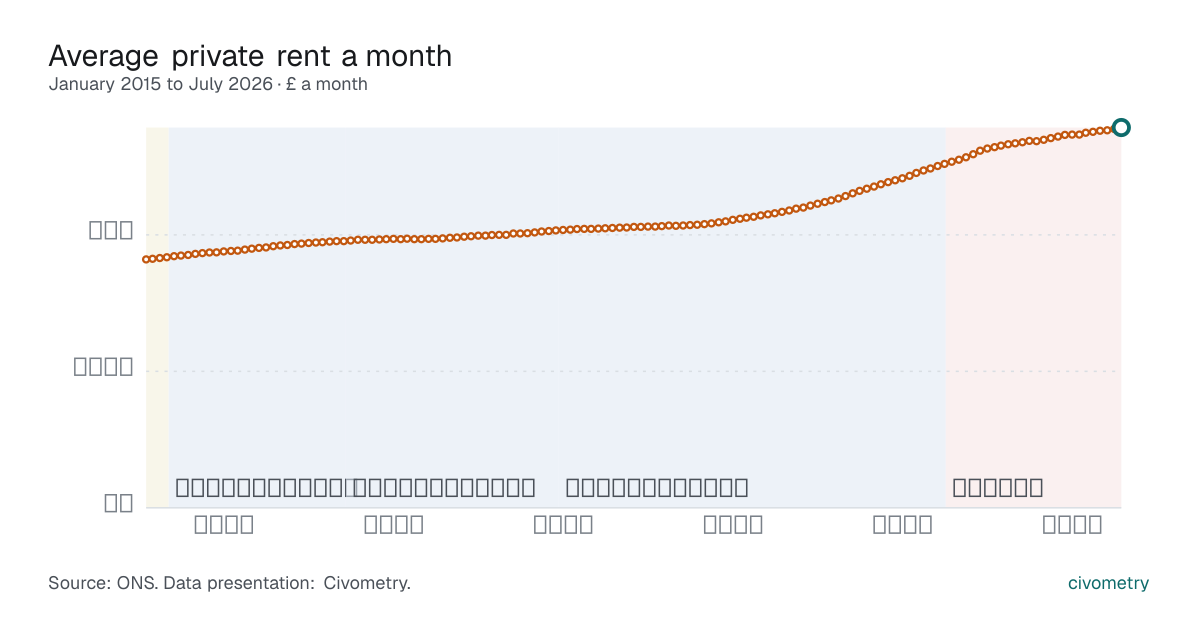Click the middle dashed horizontal gridline
This screenshot has height=630, width=1200.
(x=633, y=371)
